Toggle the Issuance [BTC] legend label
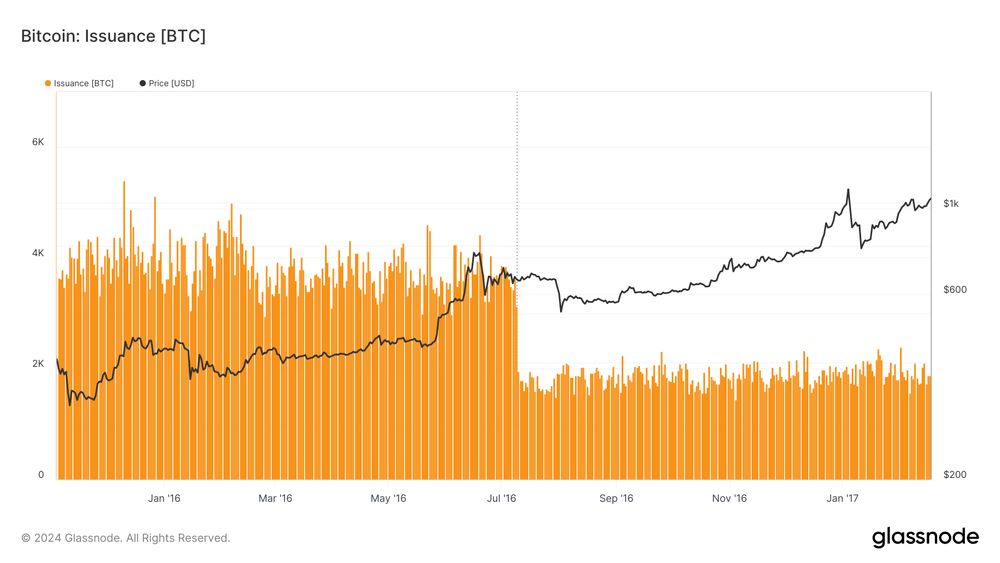 (83, 83)
